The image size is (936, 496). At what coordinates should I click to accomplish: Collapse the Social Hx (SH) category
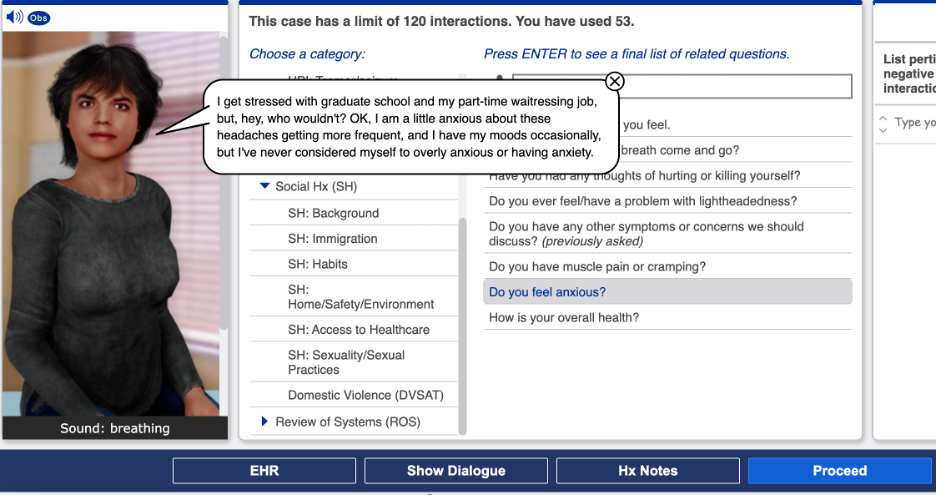[x=265, y=186]
